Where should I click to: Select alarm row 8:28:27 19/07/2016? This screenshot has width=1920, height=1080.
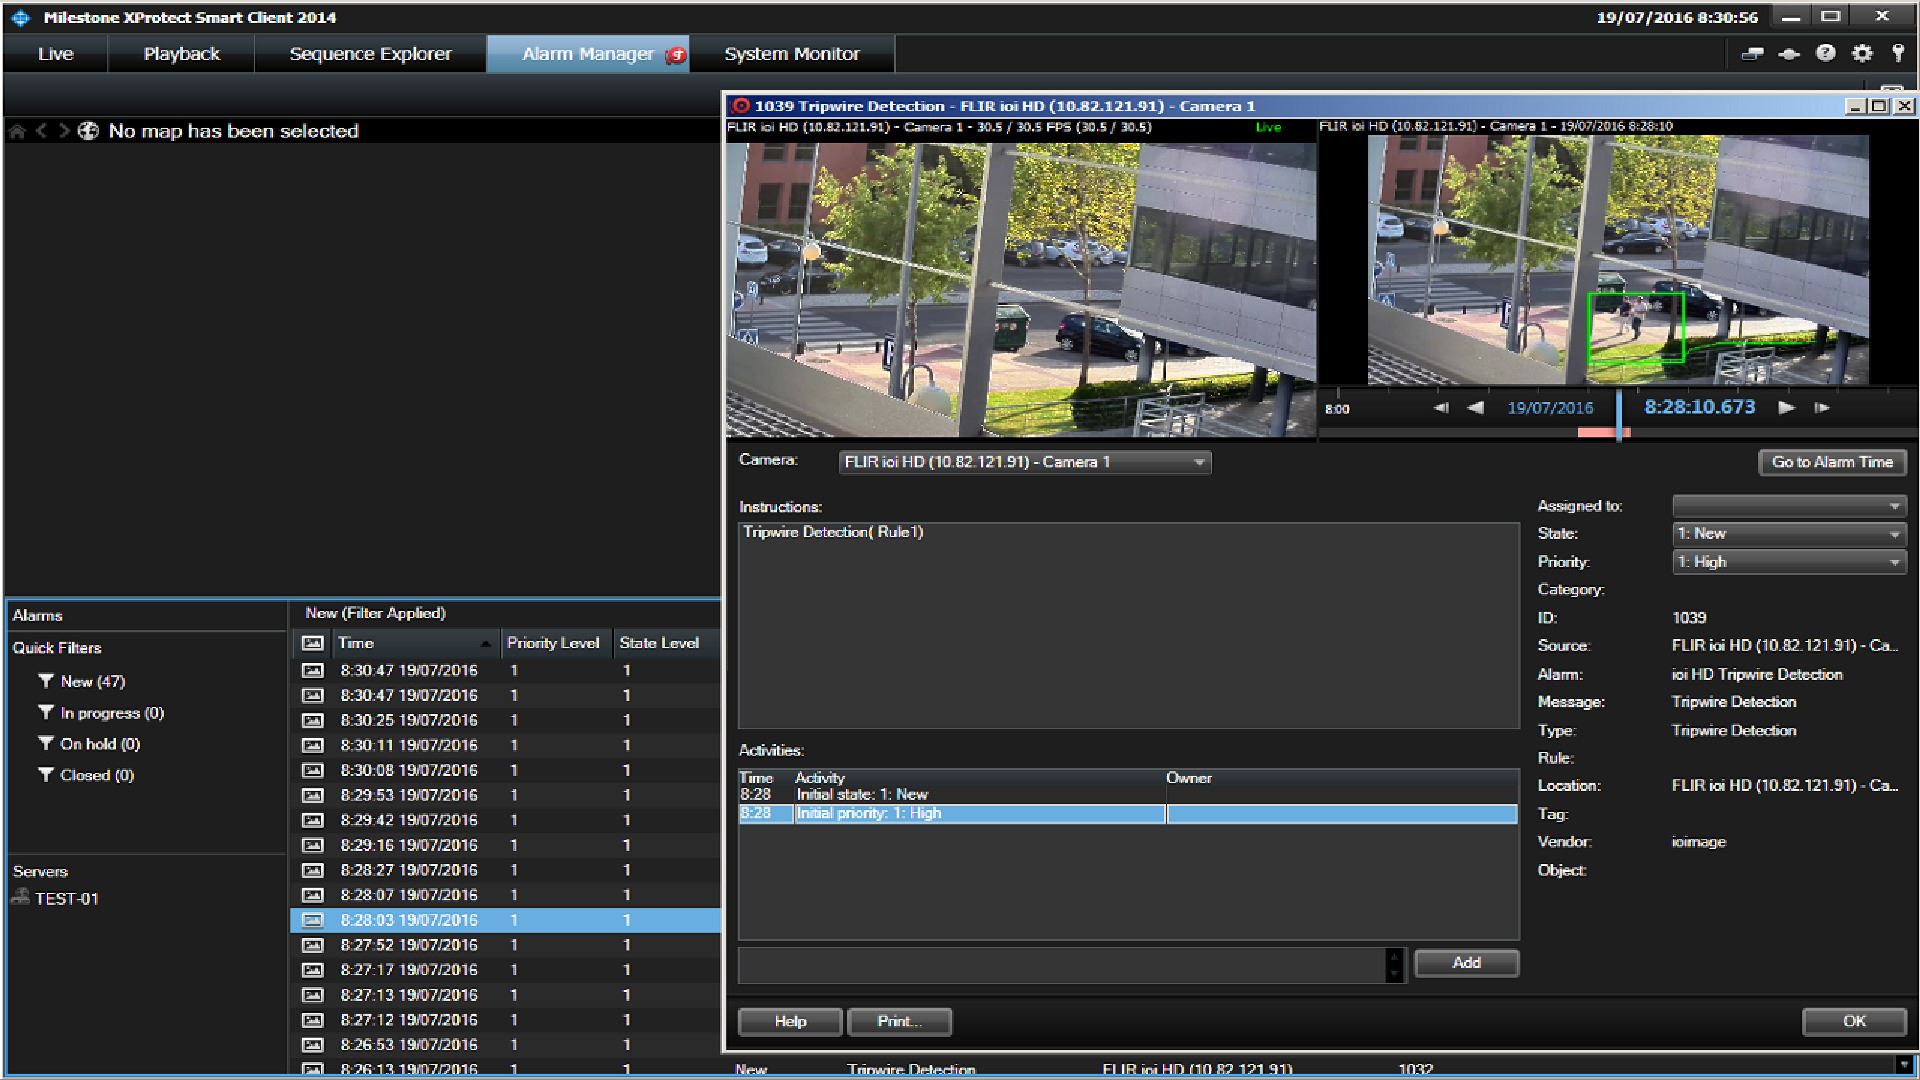(506, 870)
